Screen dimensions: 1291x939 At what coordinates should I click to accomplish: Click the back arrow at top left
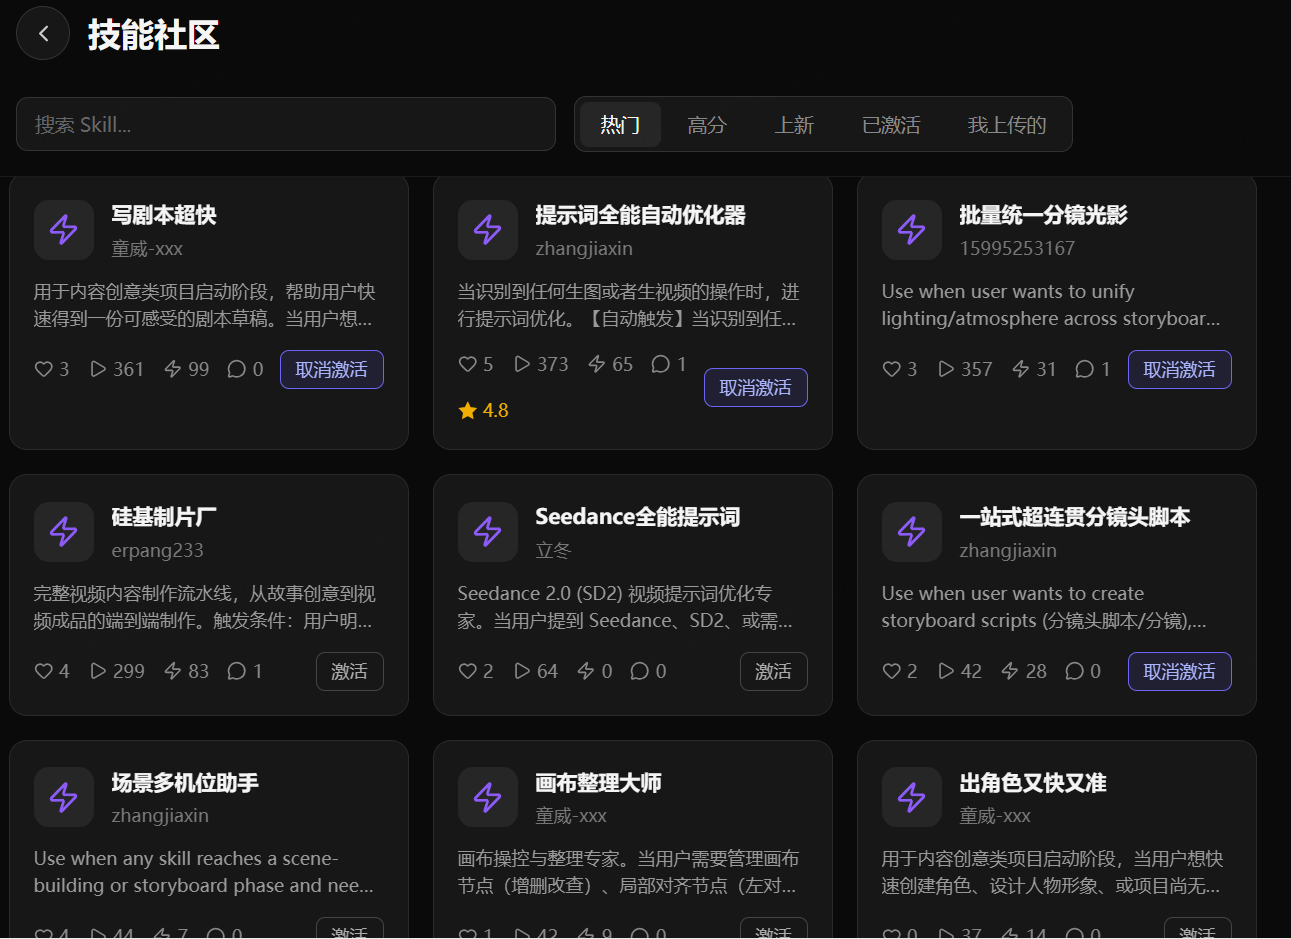42,33
